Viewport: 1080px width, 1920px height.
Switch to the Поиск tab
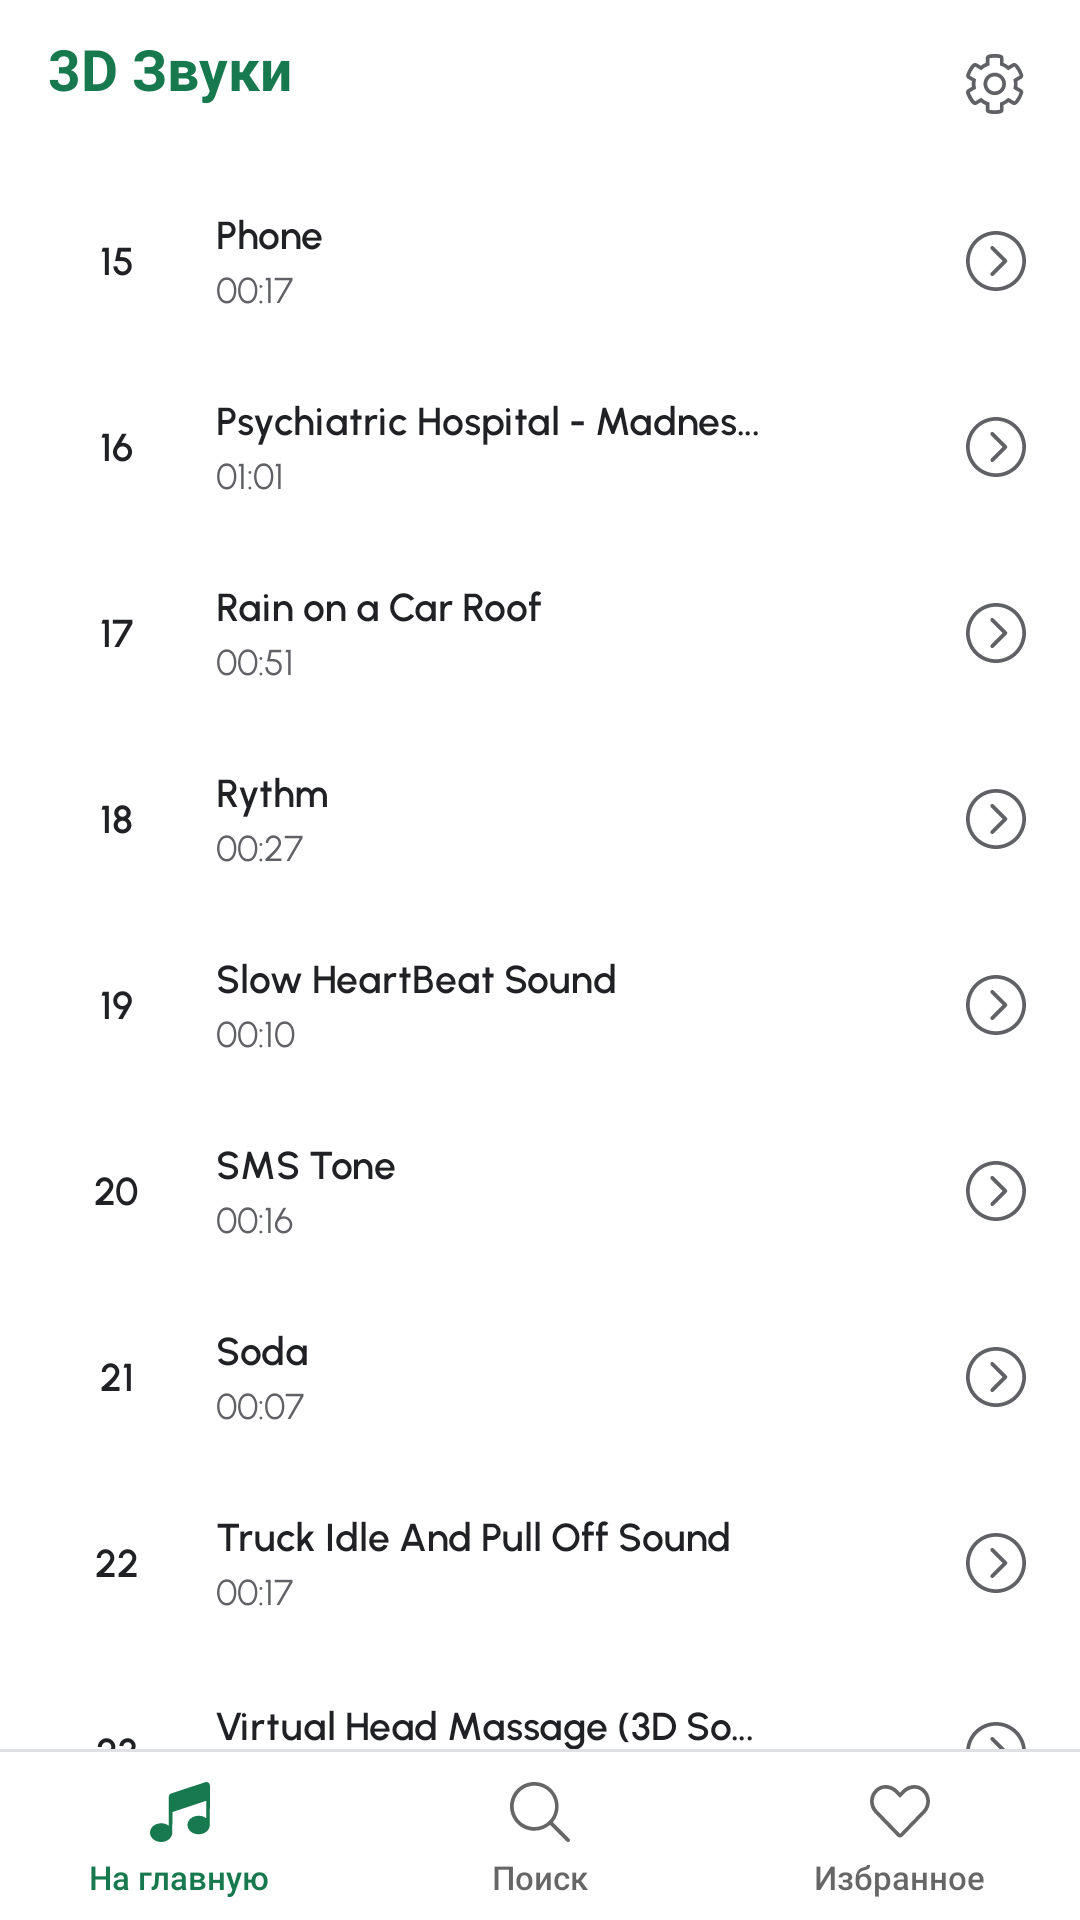click(539, 1879)
